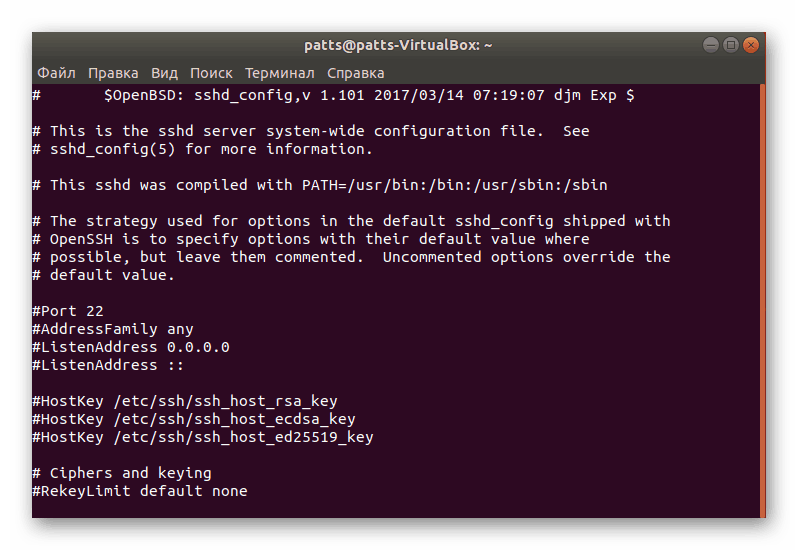Maximize the terminal window

point(730,45)
